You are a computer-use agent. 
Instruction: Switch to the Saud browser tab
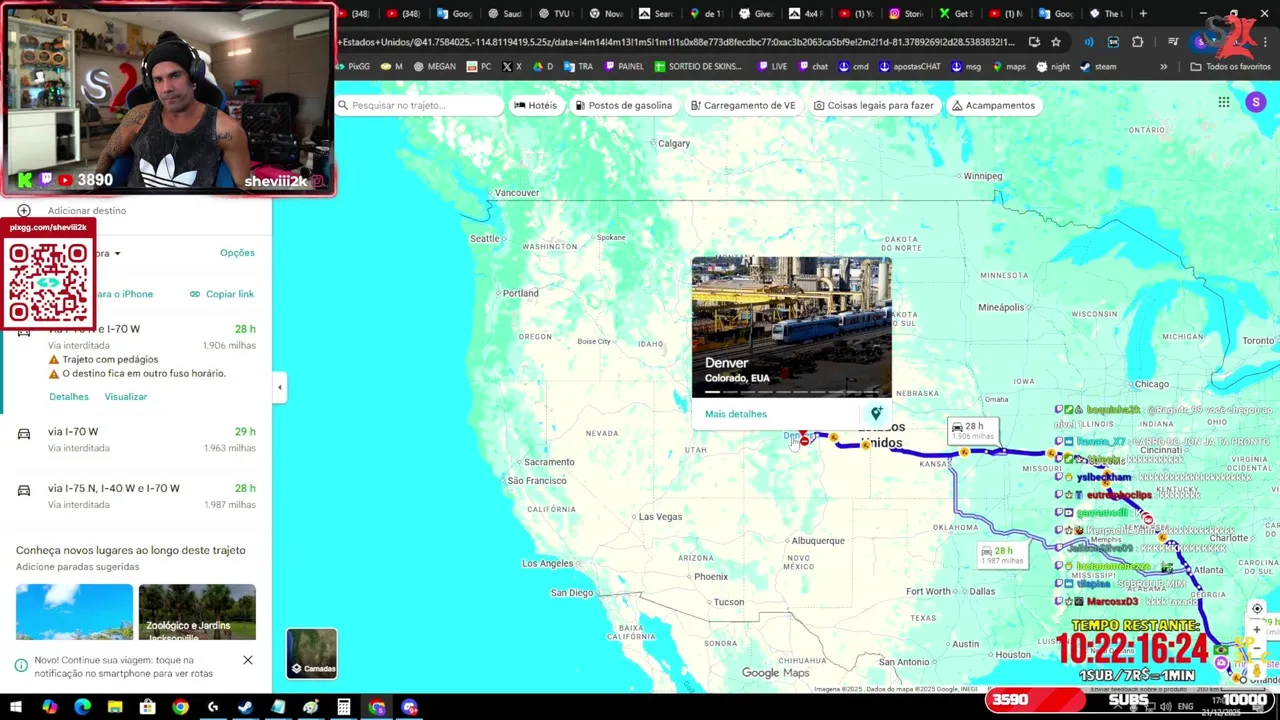[x=505, y=14]
